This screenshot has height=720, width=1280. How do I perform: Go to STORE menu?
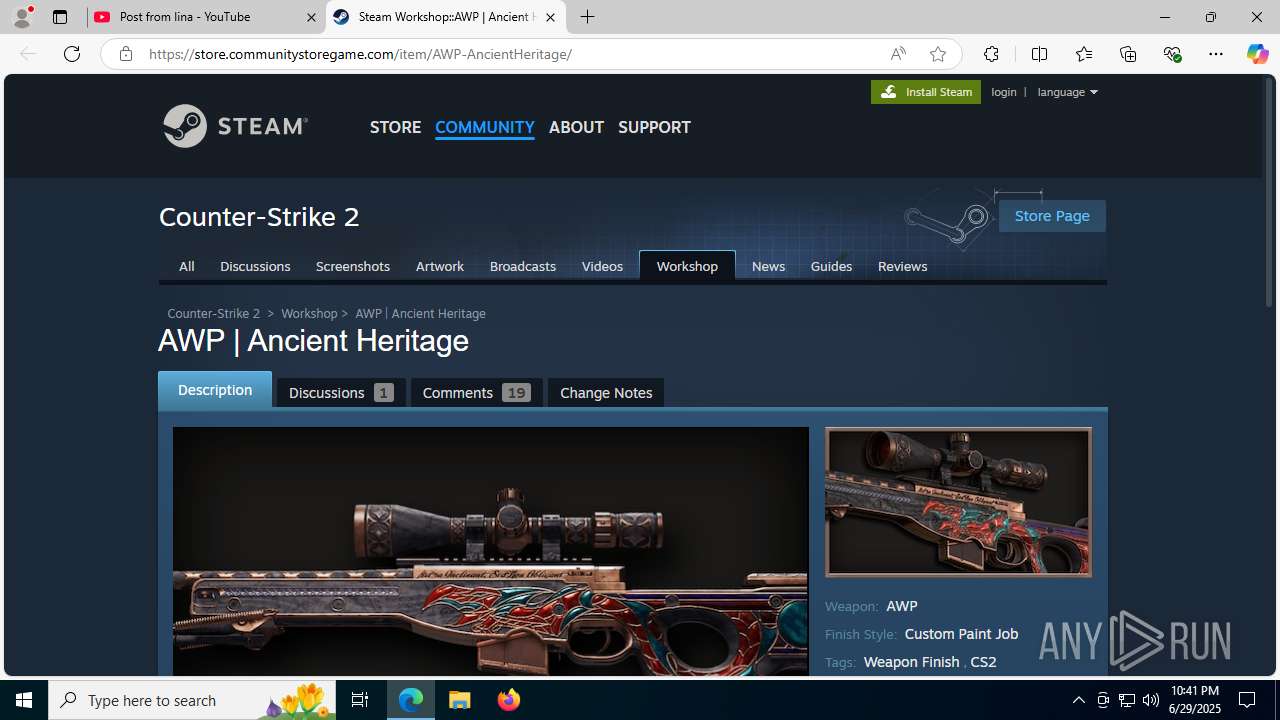click(x=395, y=127)
